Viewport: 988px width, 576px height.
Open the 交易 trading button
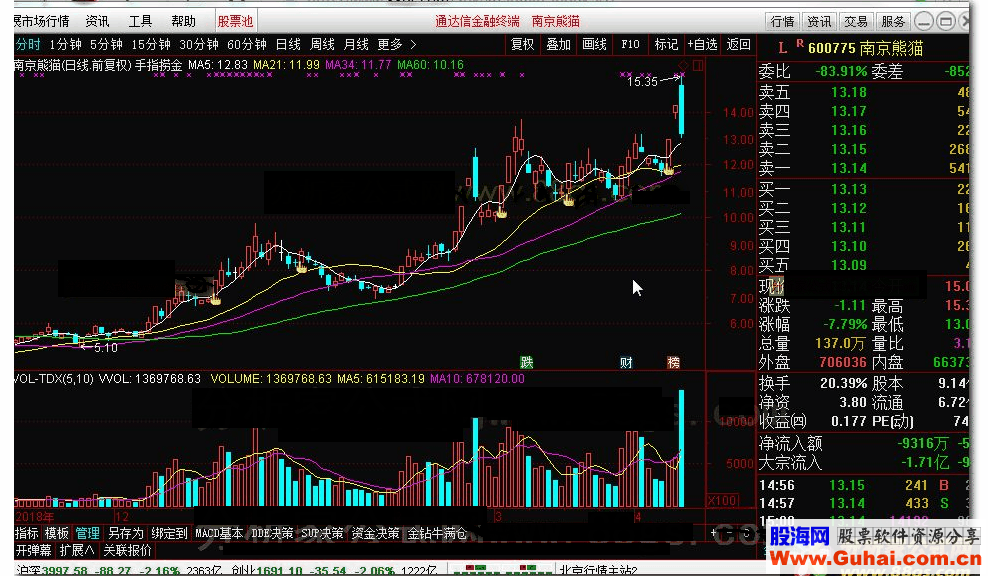coord(856,21)
